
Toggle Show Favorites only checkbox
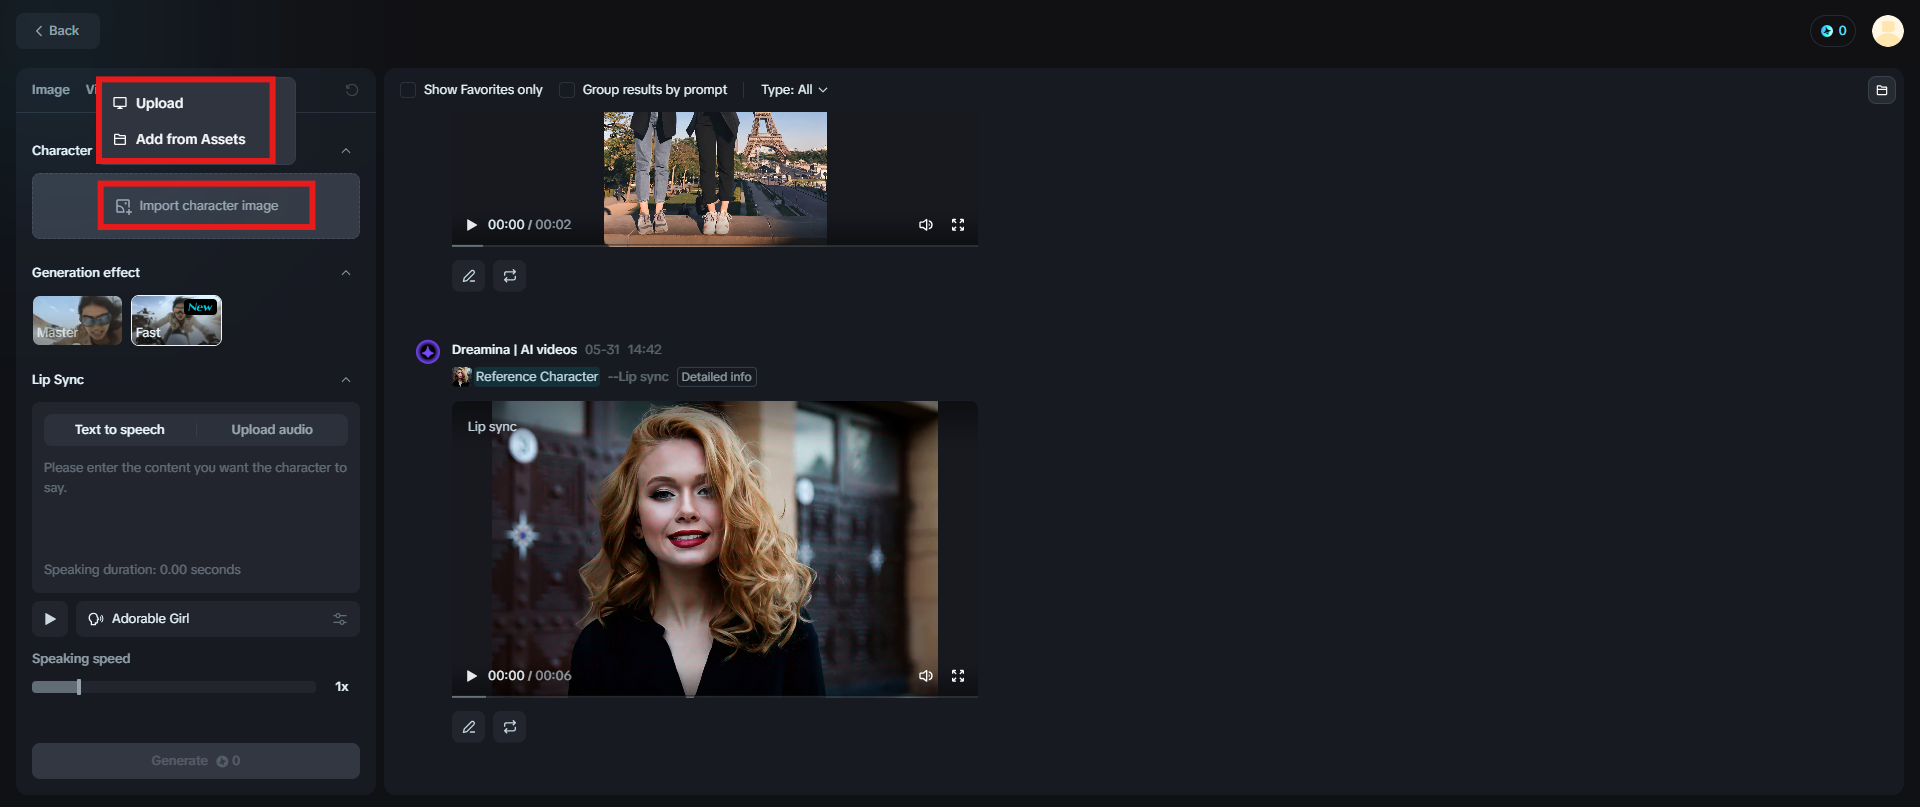[408, 90]
